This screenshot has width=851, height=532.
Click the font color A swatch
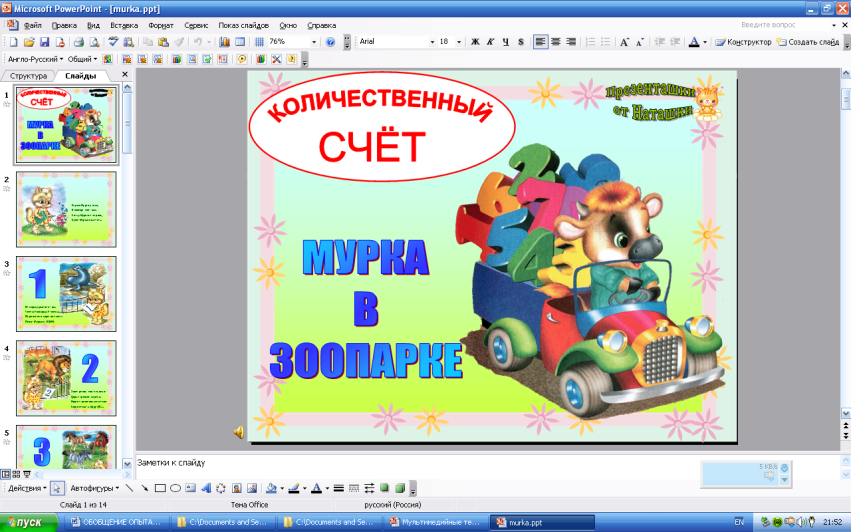click(694, 42)
